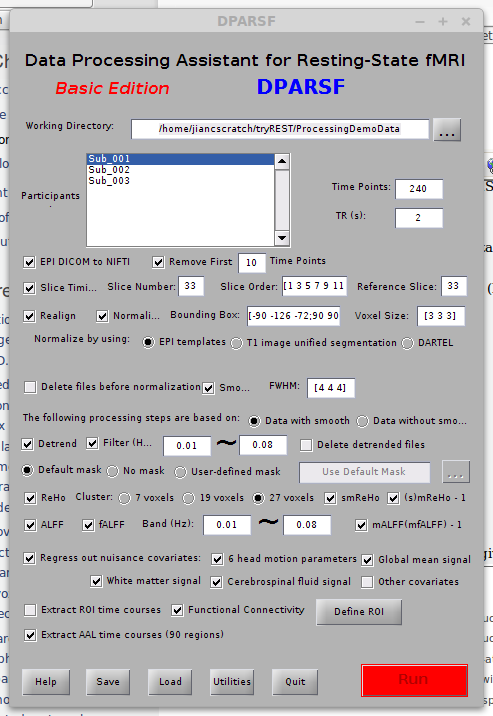
Task: Toggle Functional Connectivity checkbox
Action: tap(177, 610)
